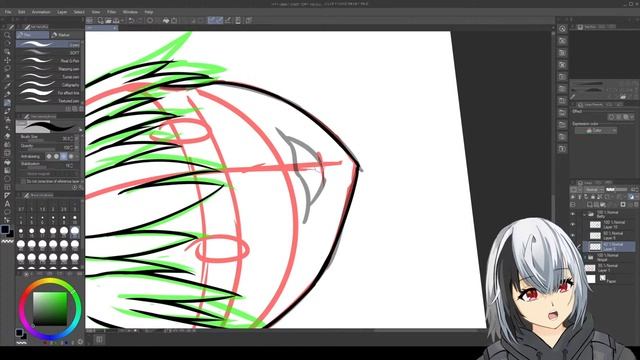640x360 pixels.
Task: Switch to Pen sub tool tab
Action: [x=32, y=35]
